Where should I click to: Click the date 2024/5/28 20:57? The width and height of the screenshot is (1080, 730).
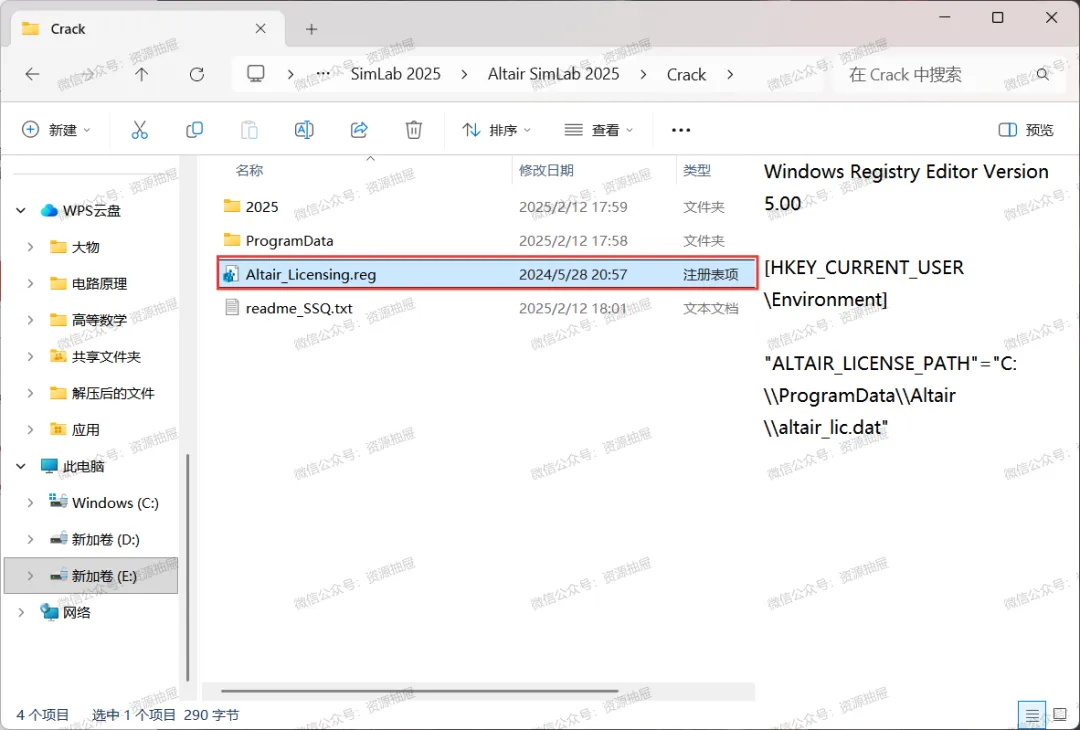[573, 274]
